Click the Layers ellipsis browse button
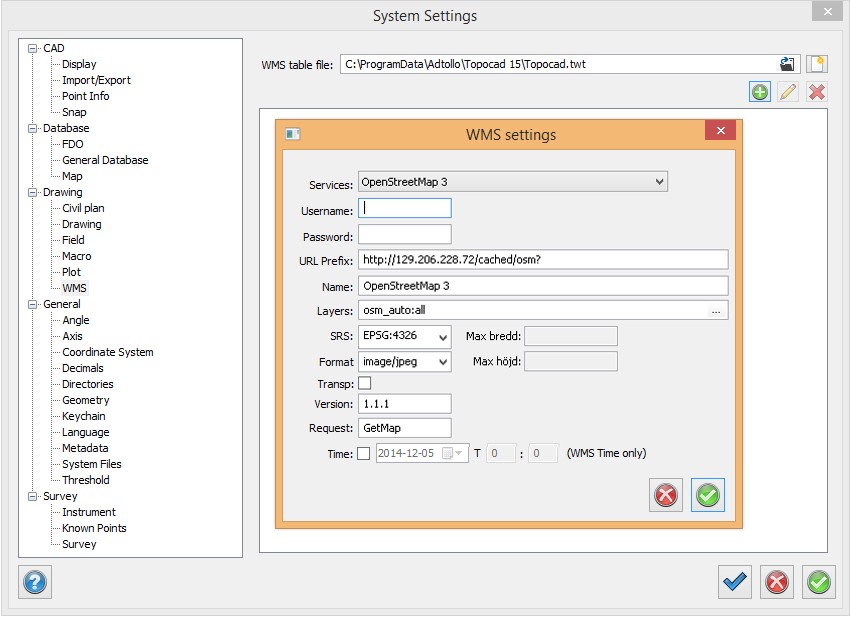Screen dimensions: 850x617 click(x=715, y=311)
